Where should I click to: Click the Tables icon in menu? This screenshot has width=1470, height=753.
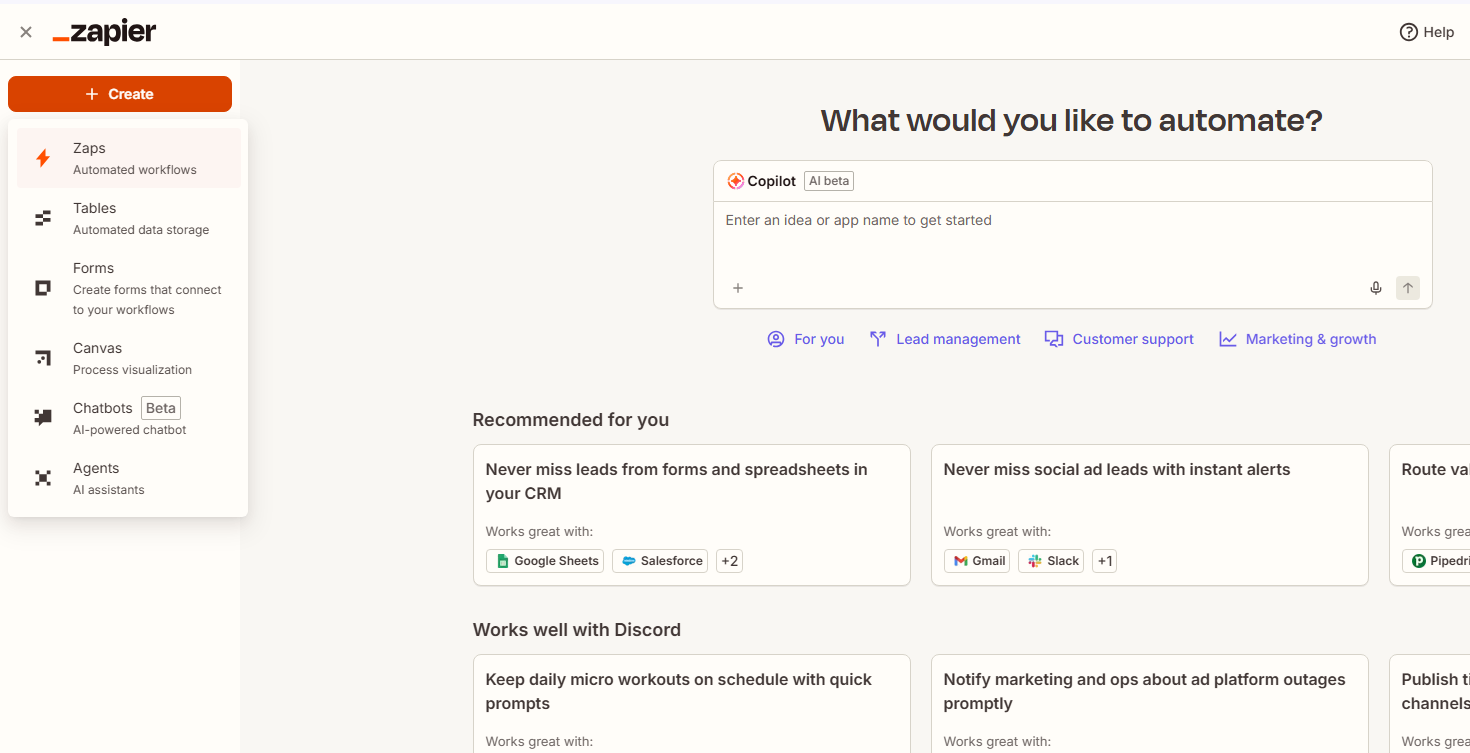point(43,218)
